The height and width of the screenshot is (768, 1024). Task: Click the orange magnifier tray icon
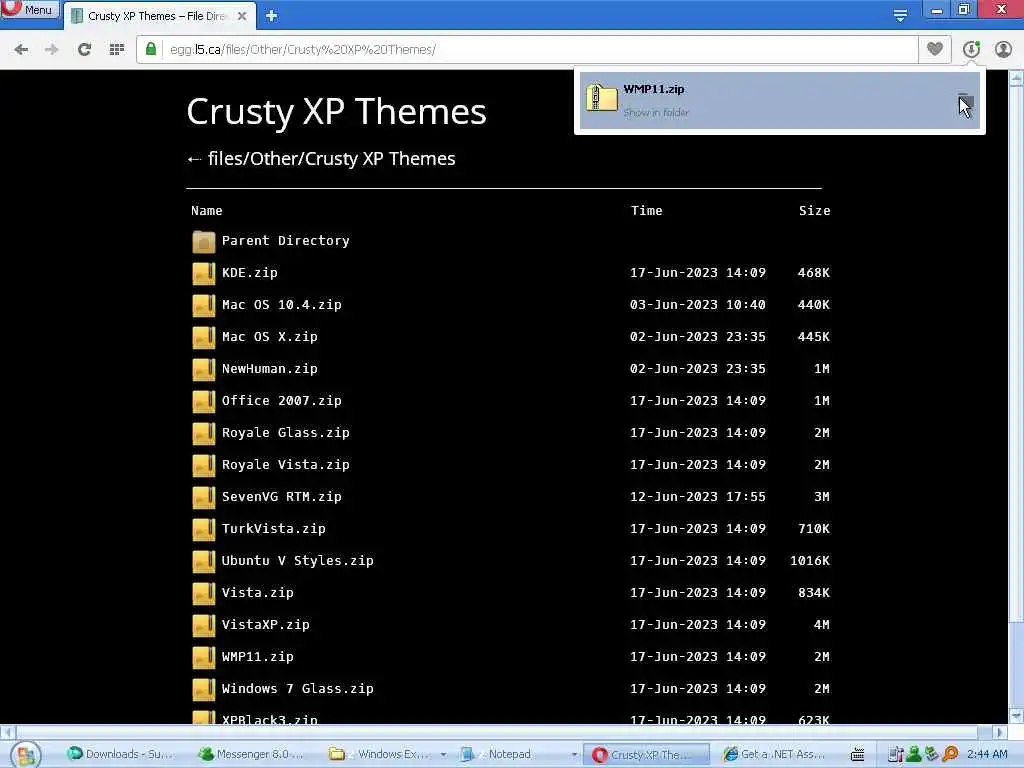pos(950,754)
